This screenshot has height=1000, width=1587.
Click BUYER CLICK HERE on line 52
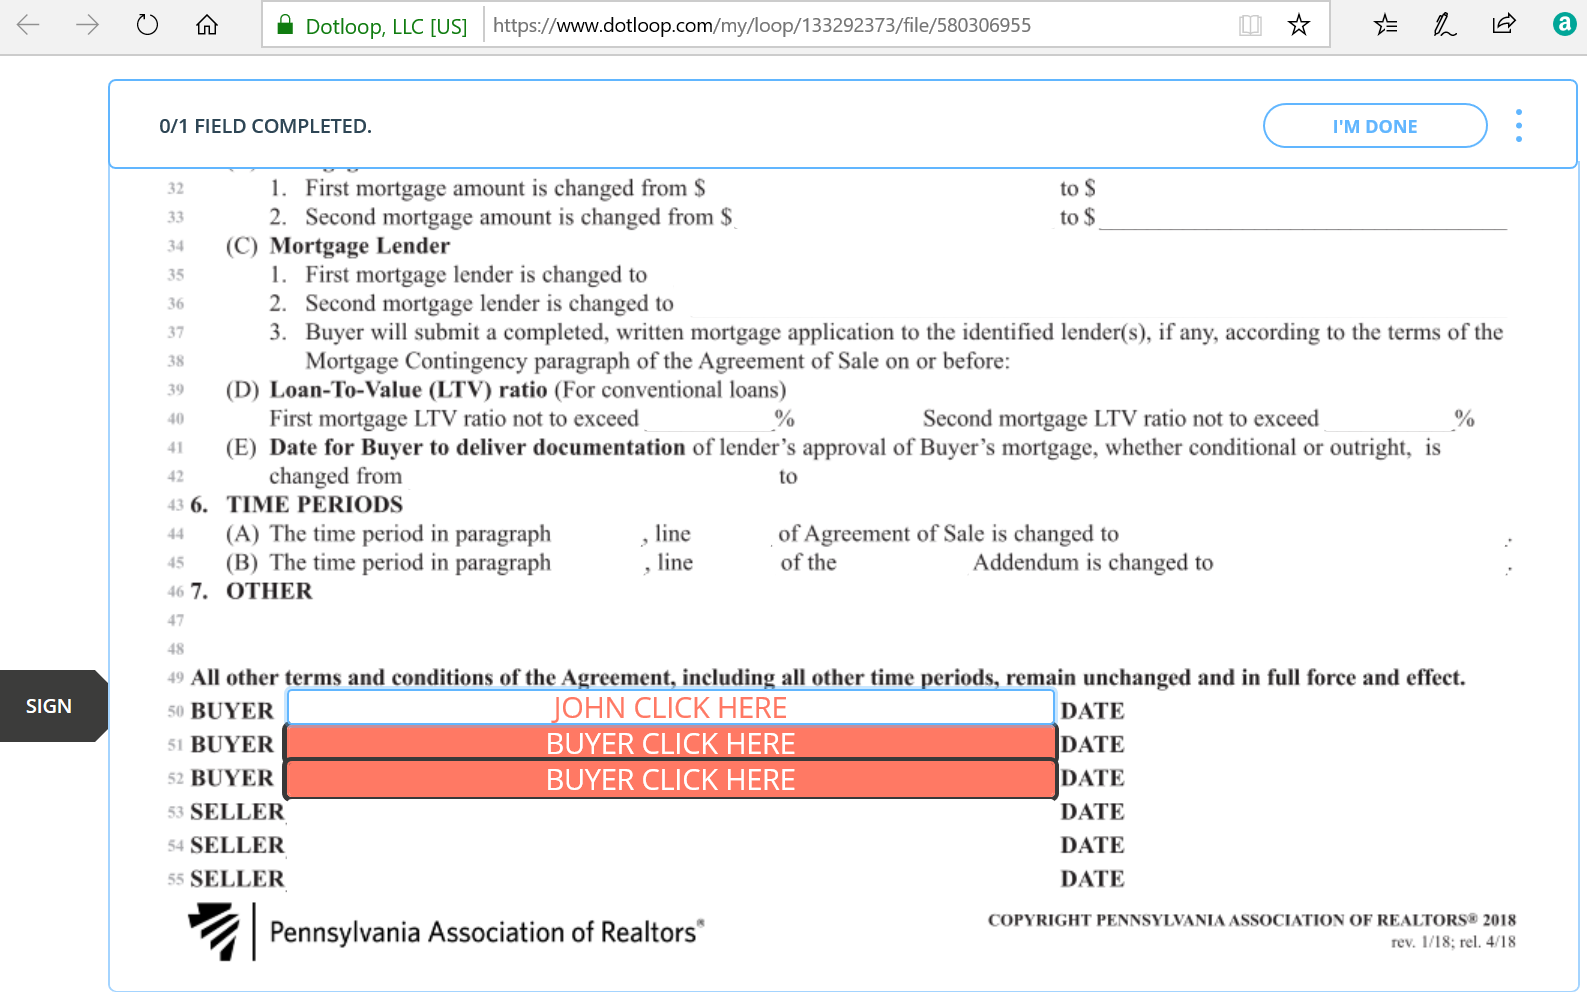[x=670, y=779]
